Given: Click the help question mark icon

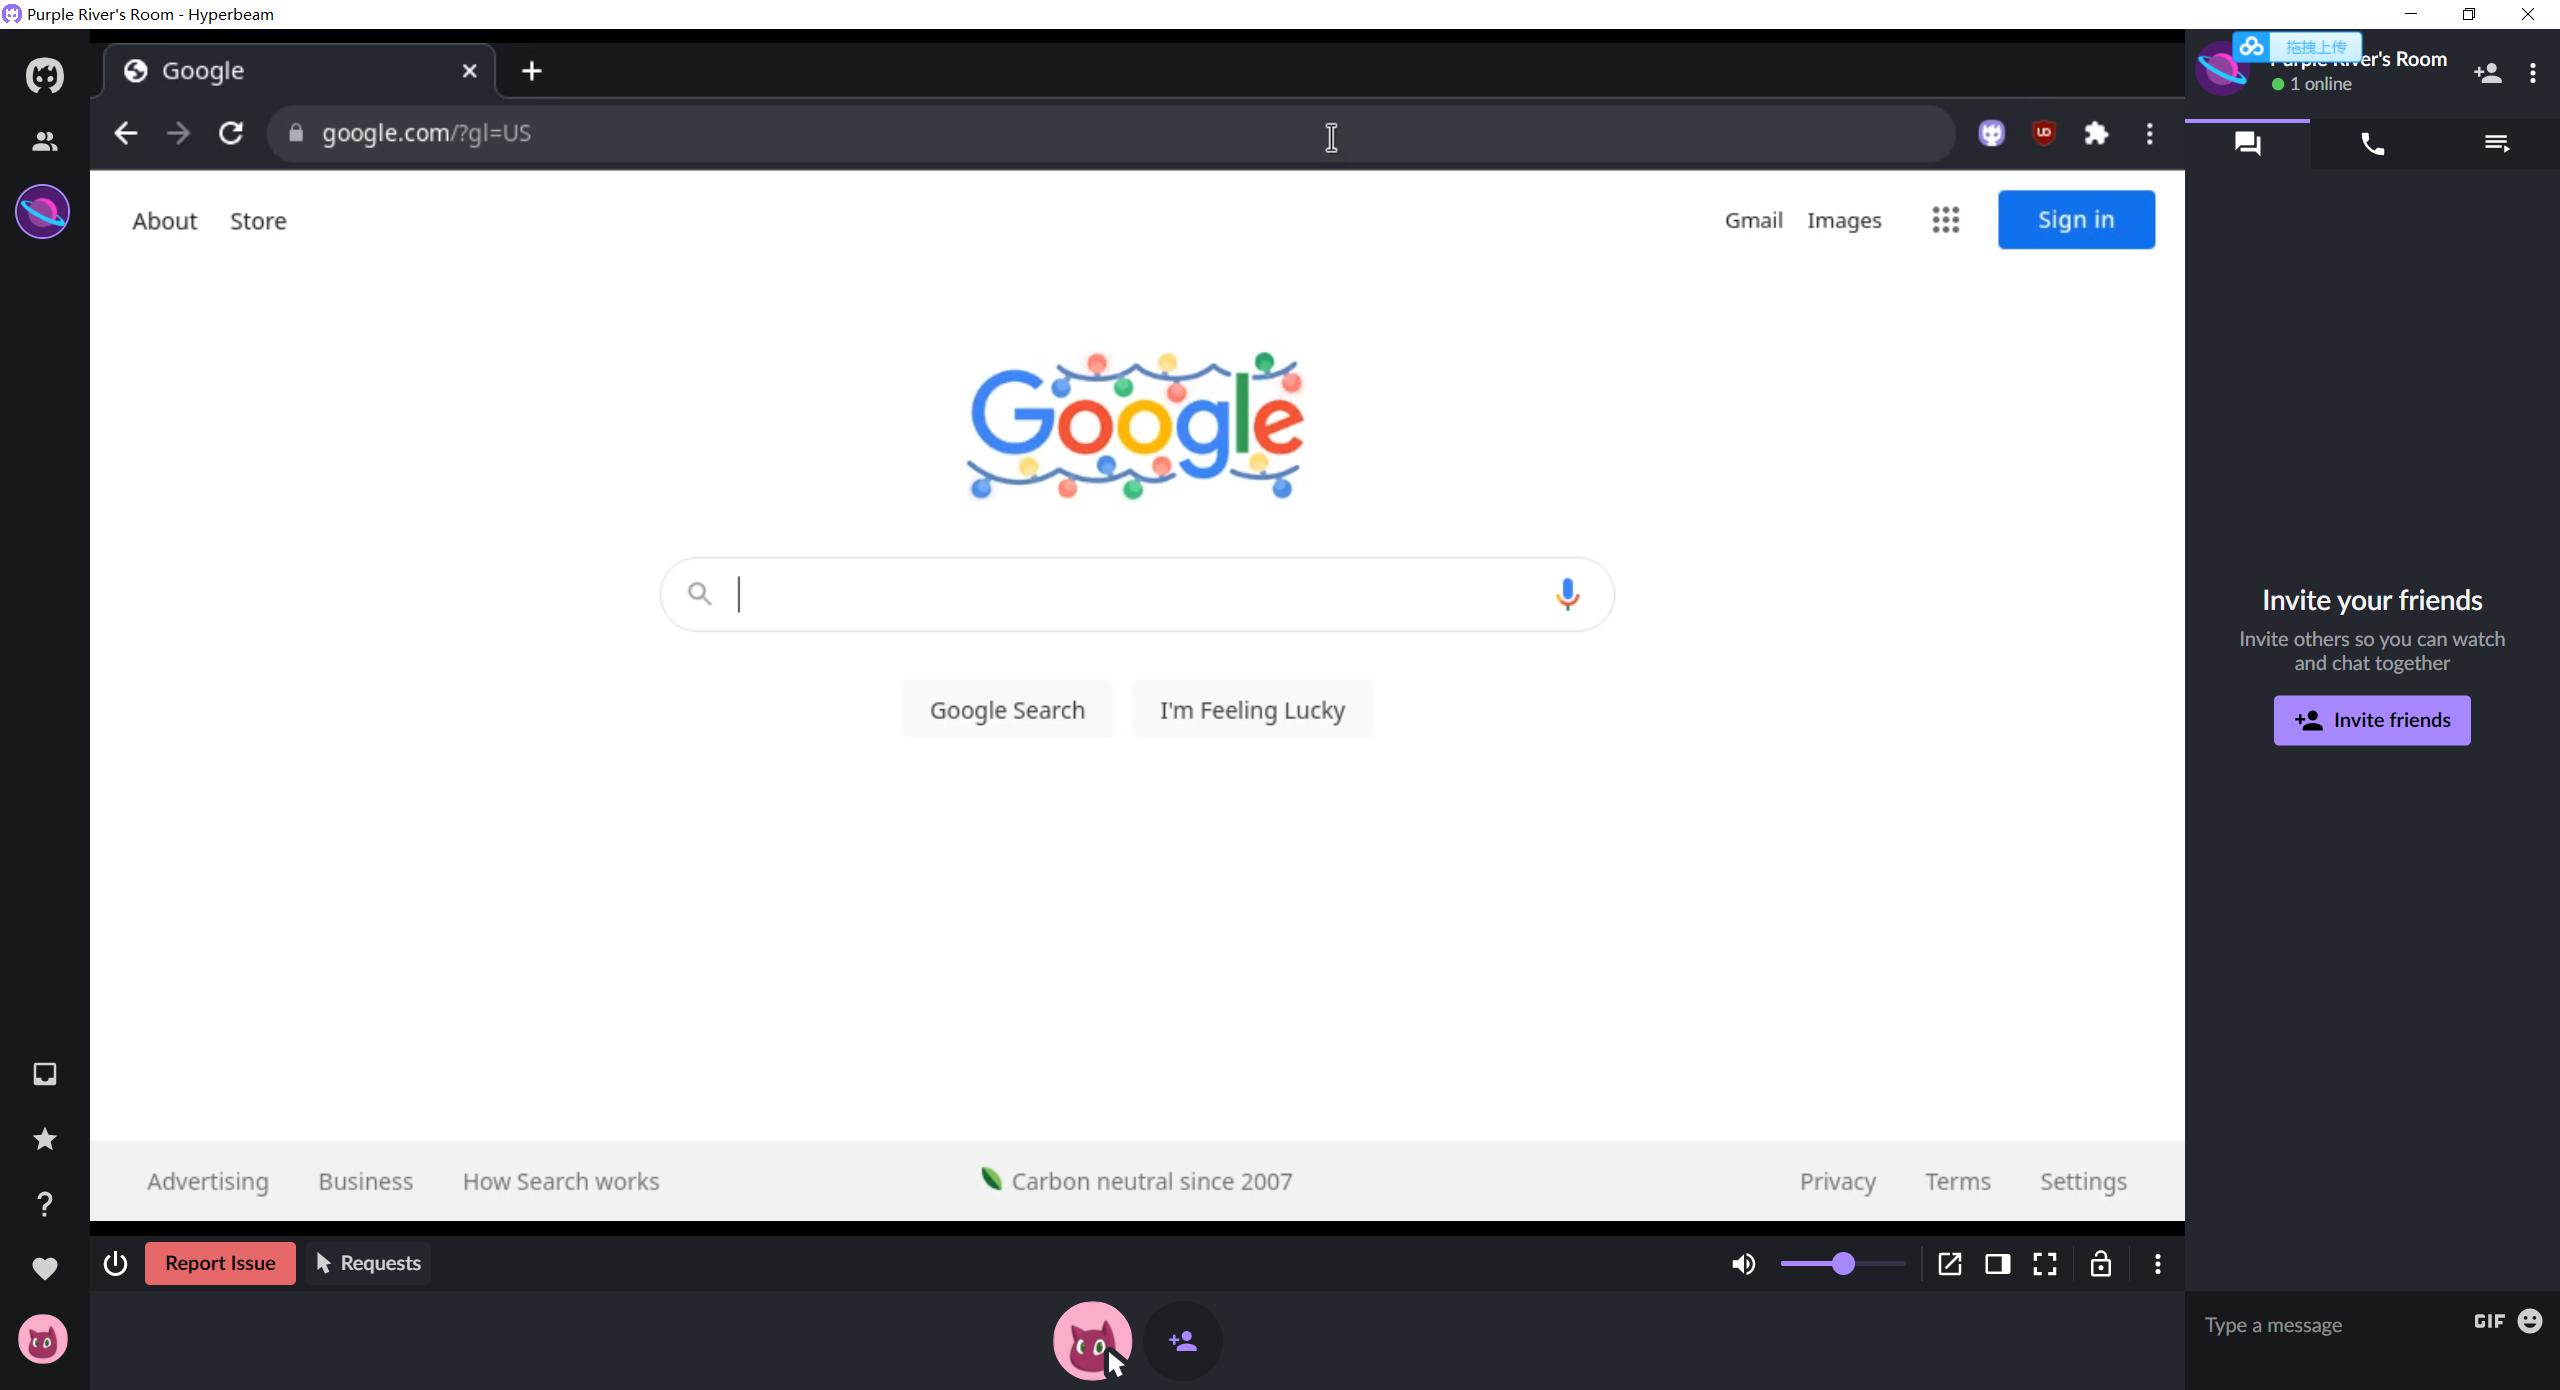Looking at the screenshot, I should pyautogui.click(x=44, y=1204).
